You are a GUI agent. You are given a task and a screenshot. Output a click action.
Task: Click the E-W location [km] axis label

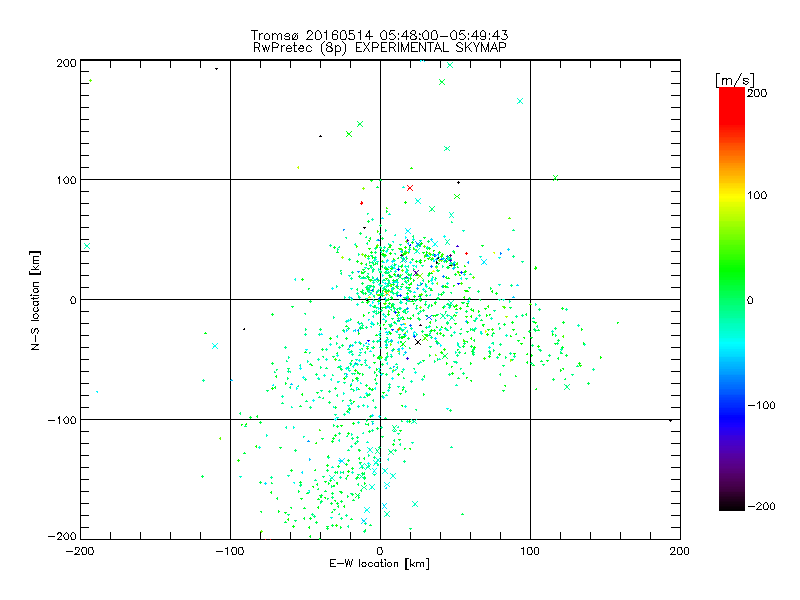point(379,564)
